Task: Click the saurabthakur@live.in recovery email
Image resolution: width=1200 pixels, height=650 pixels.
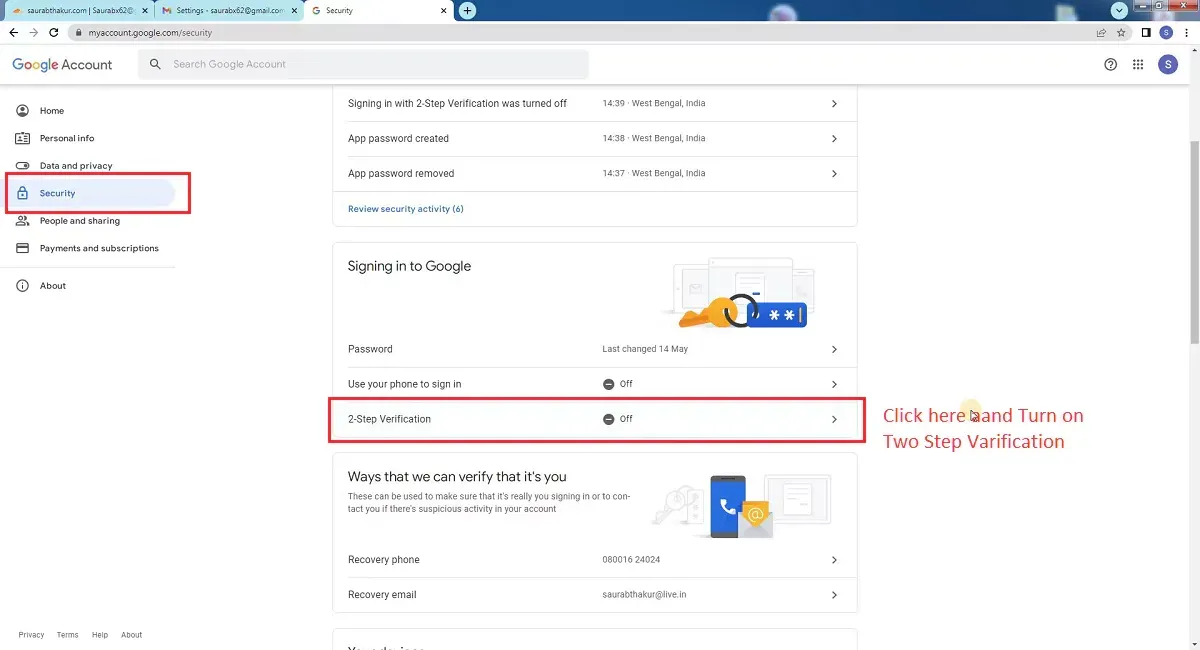Action: 644,595
